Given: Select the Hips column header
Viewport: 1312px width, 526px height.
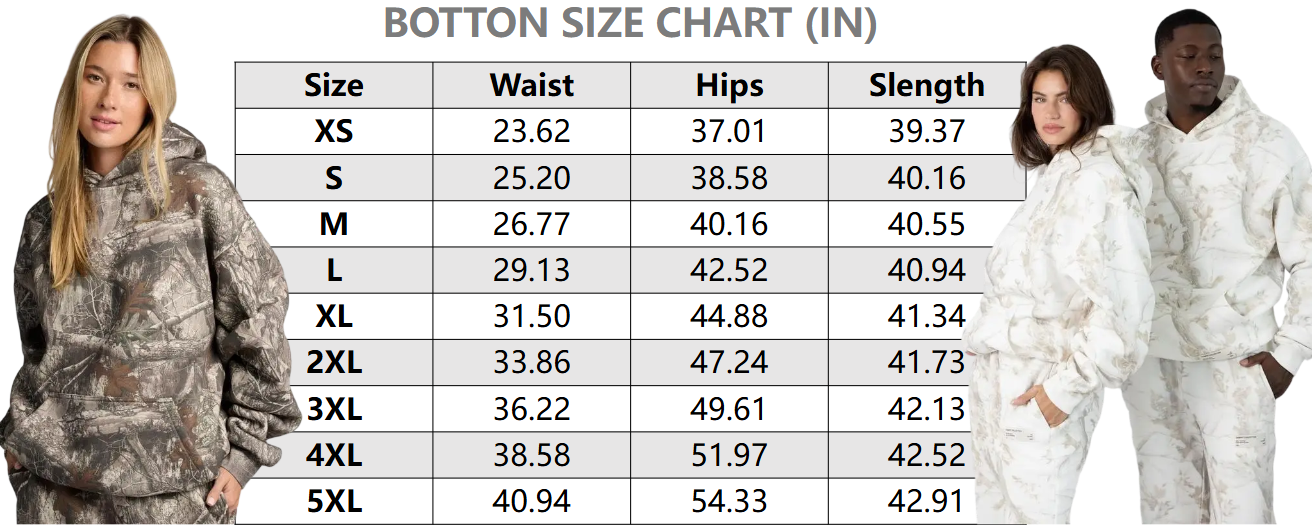Looking at the screenshot, I should 729,85.
